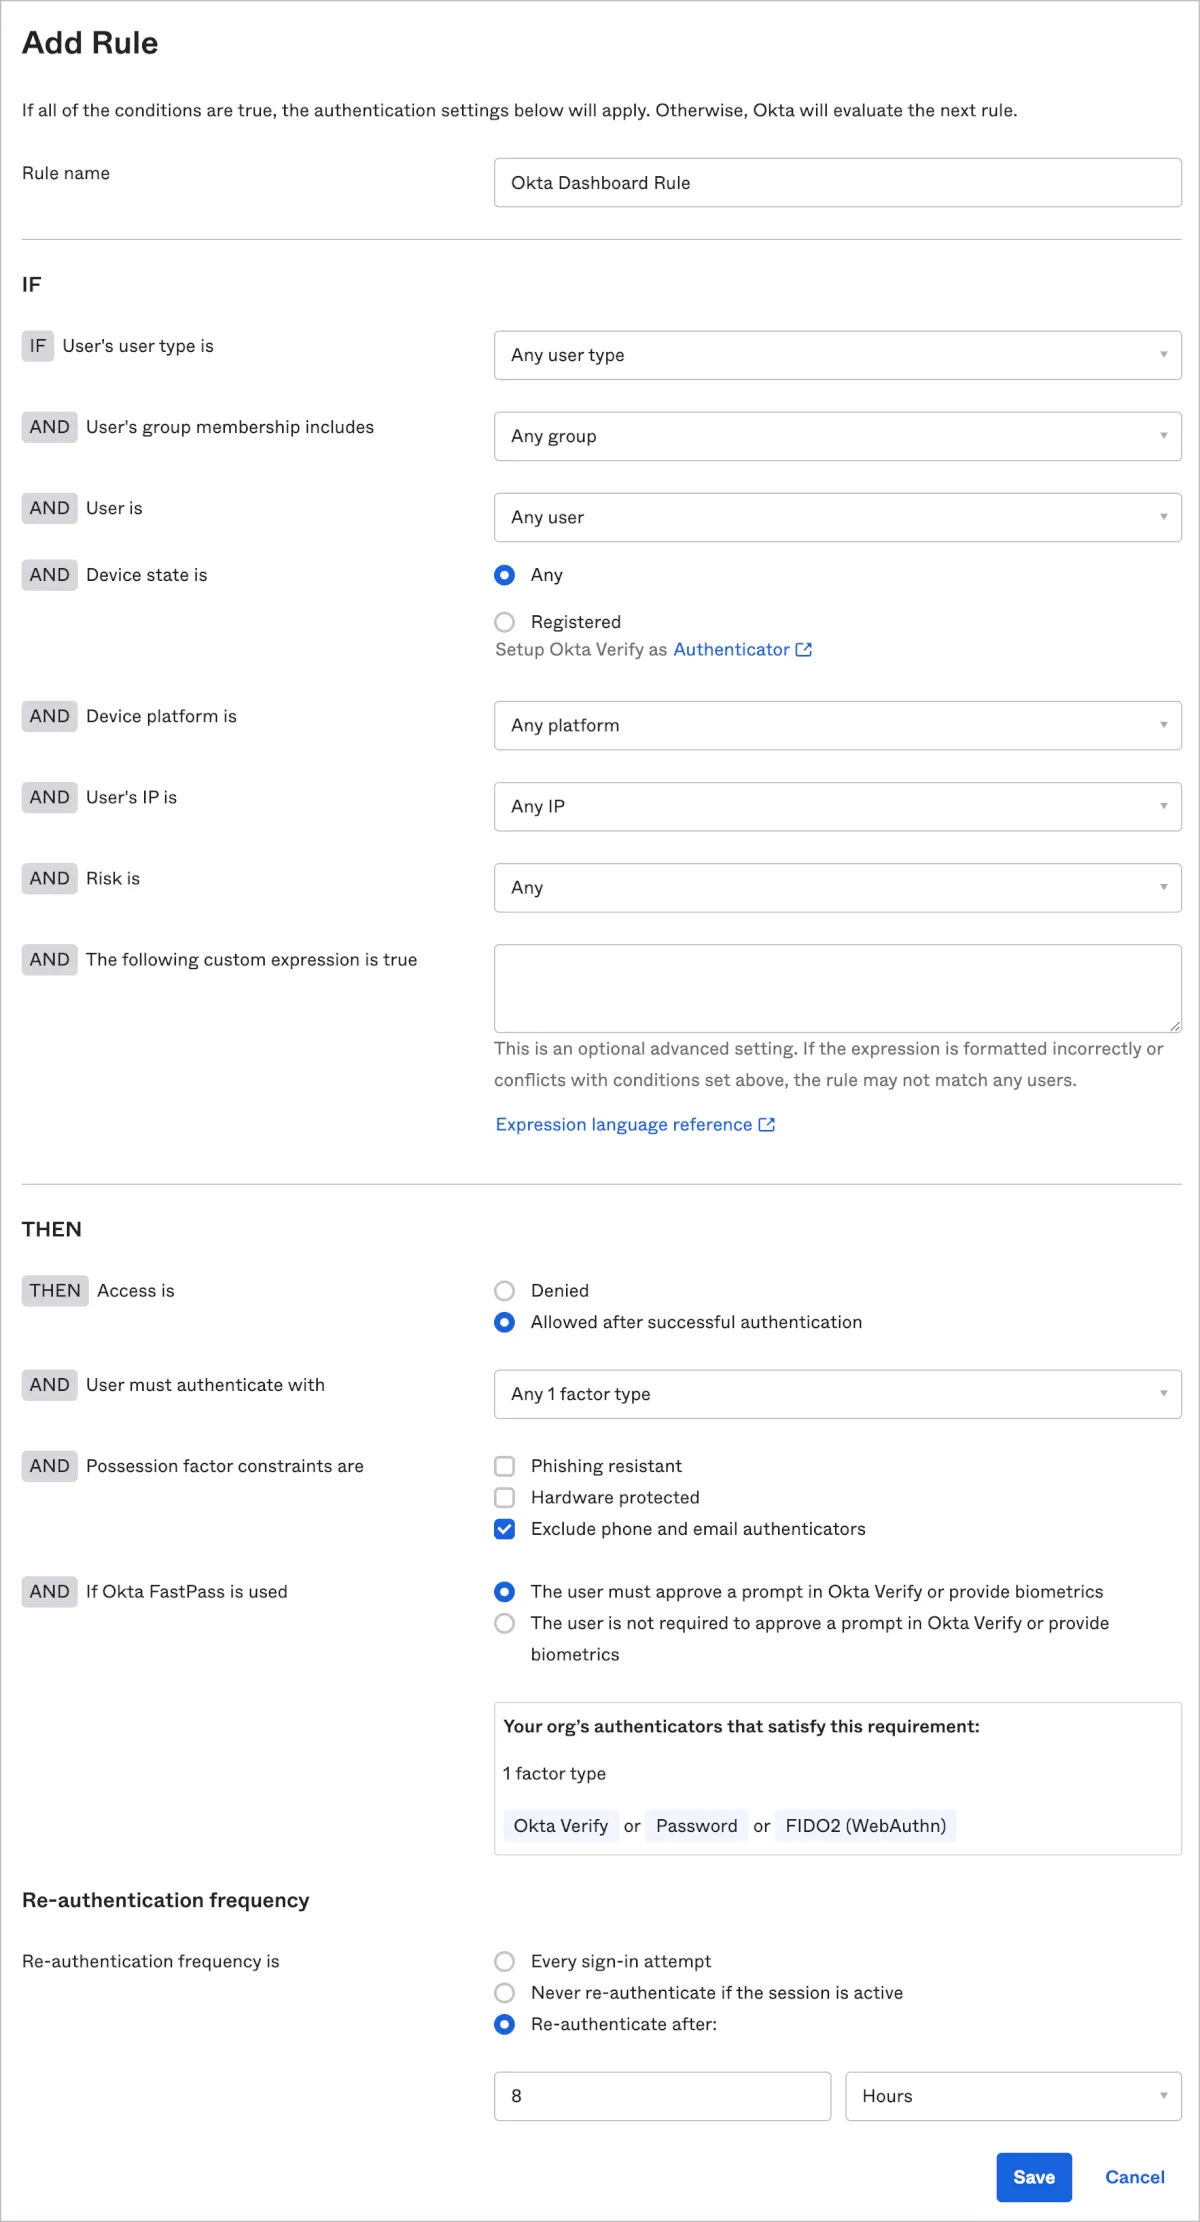Uncheck Exclude phone and email authenticators
The image size is (1200, 2222).
pos(505,1529)
